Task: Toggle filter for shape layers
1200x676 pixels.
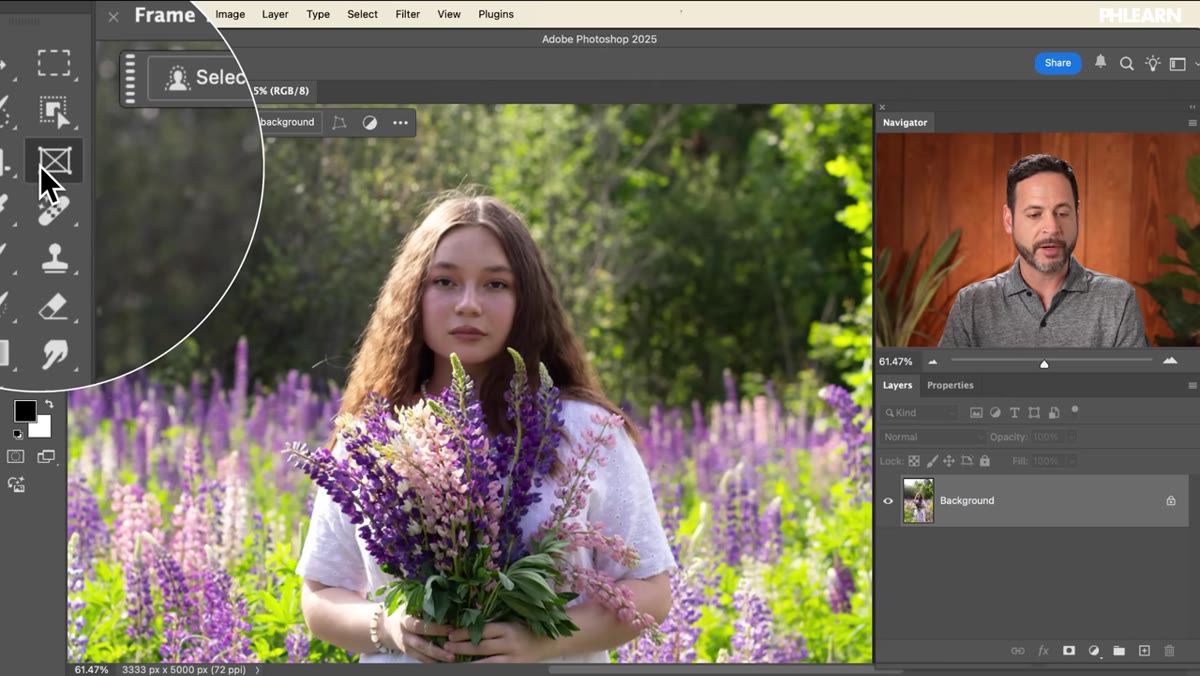Action: click(1034, 412)
